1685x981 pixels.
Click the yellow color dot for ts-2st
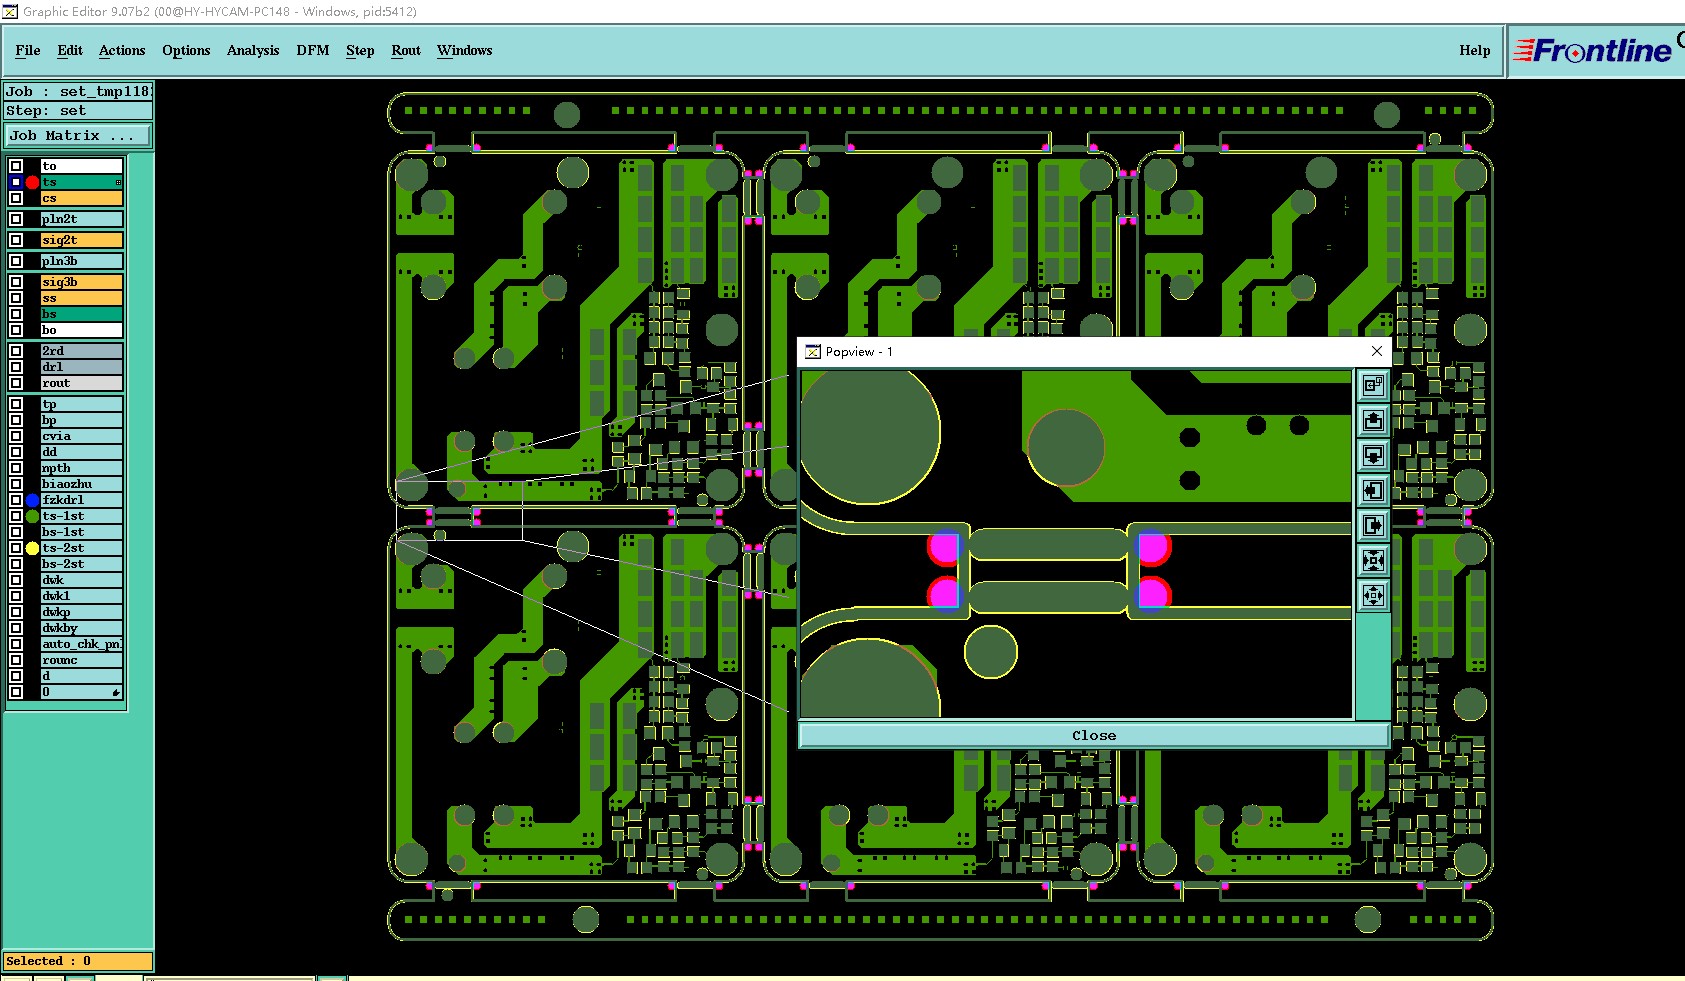(32, 548)
